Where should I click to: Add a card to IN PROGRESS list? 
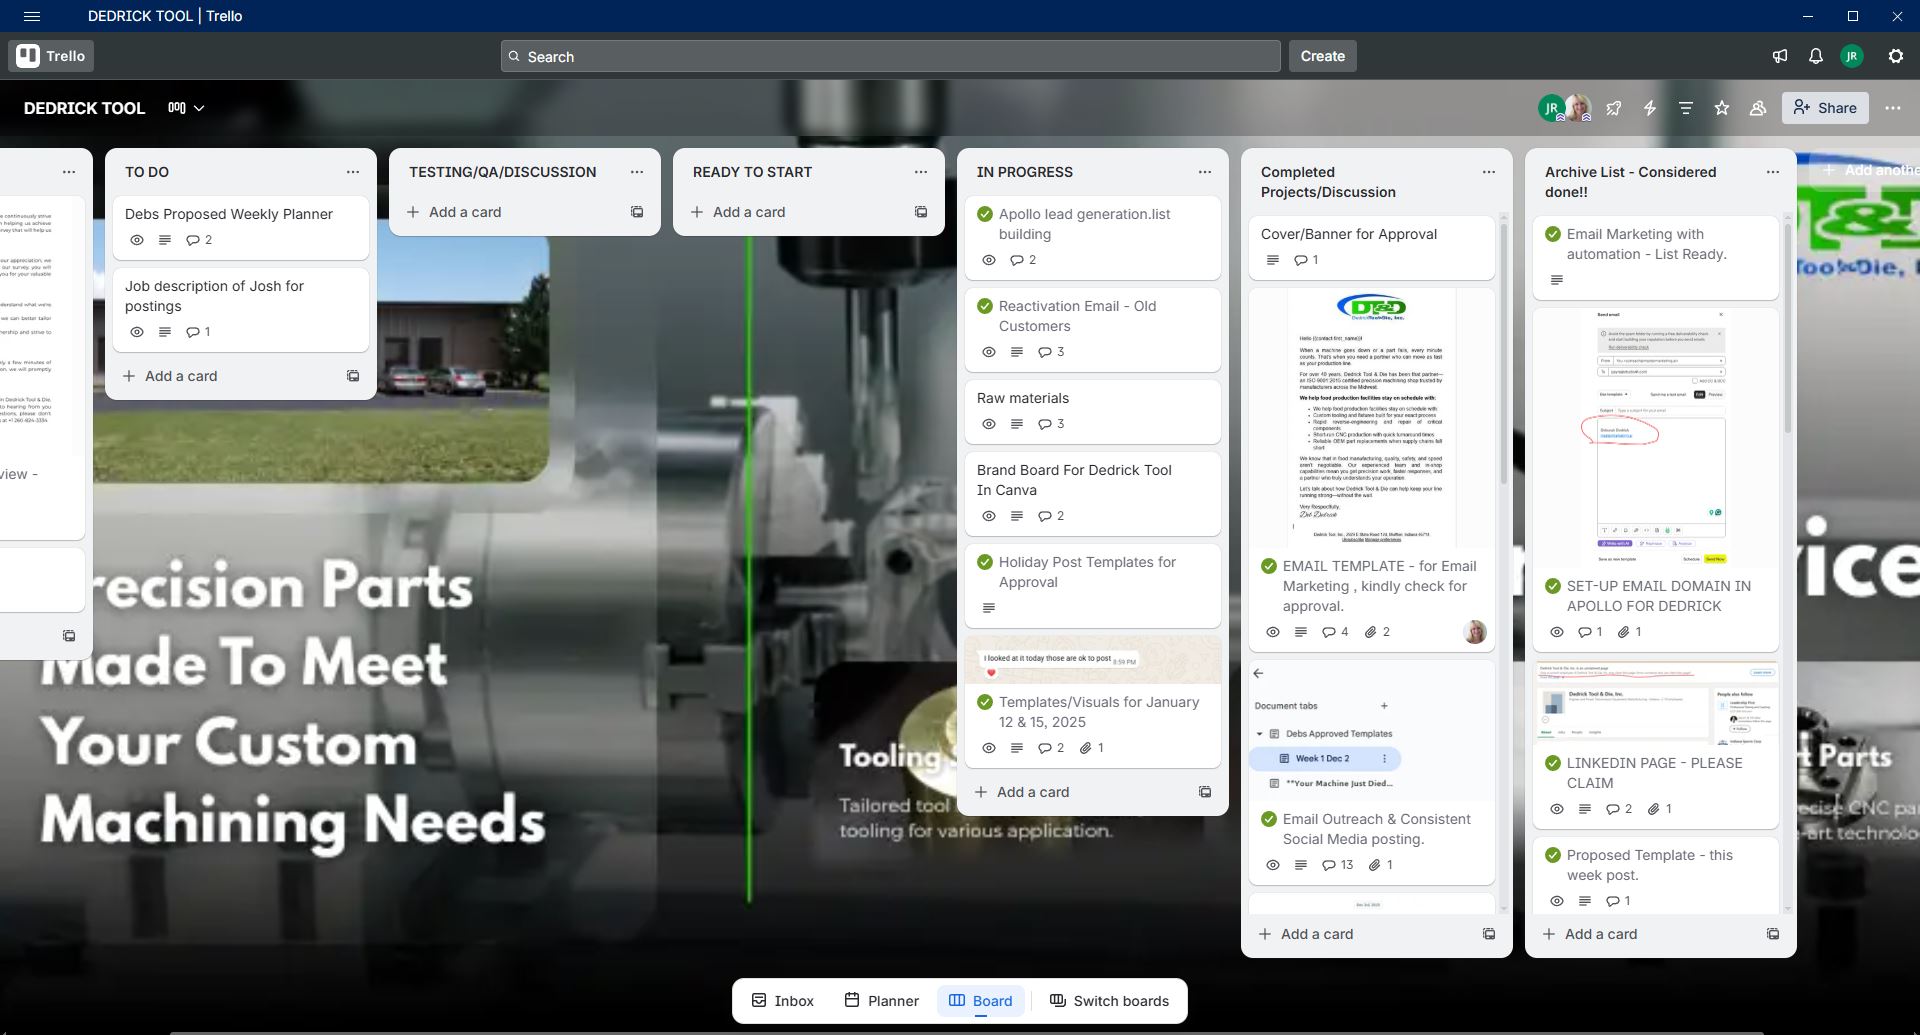click(1076, 792)
